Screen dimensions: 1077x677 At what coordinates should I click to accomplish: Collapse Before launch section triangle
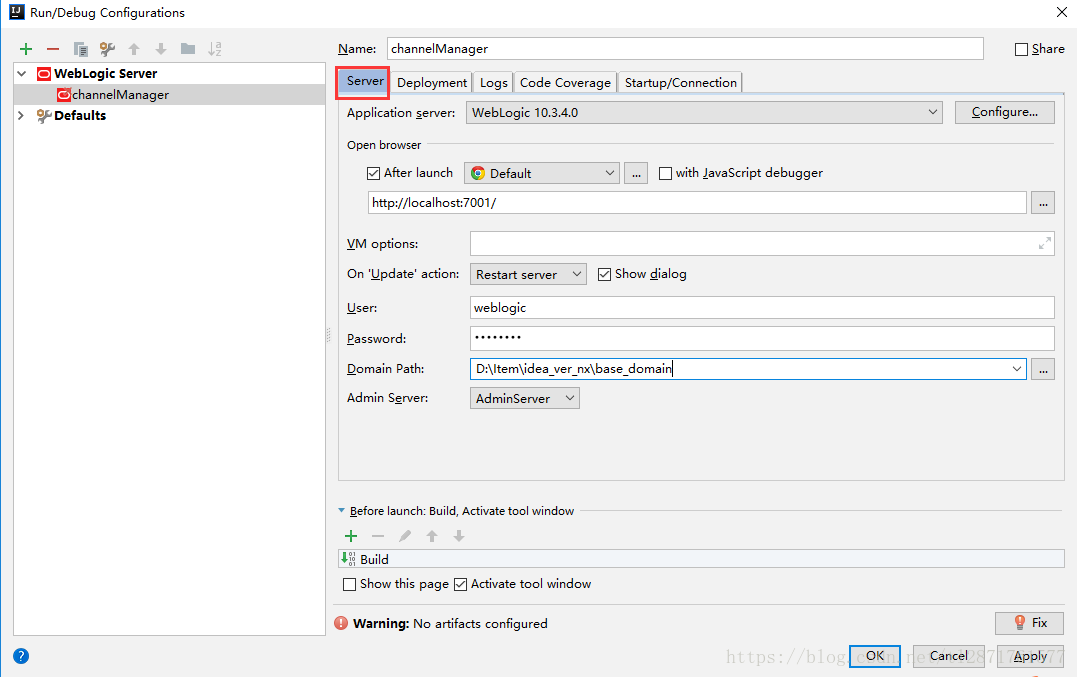pos(341,511)
